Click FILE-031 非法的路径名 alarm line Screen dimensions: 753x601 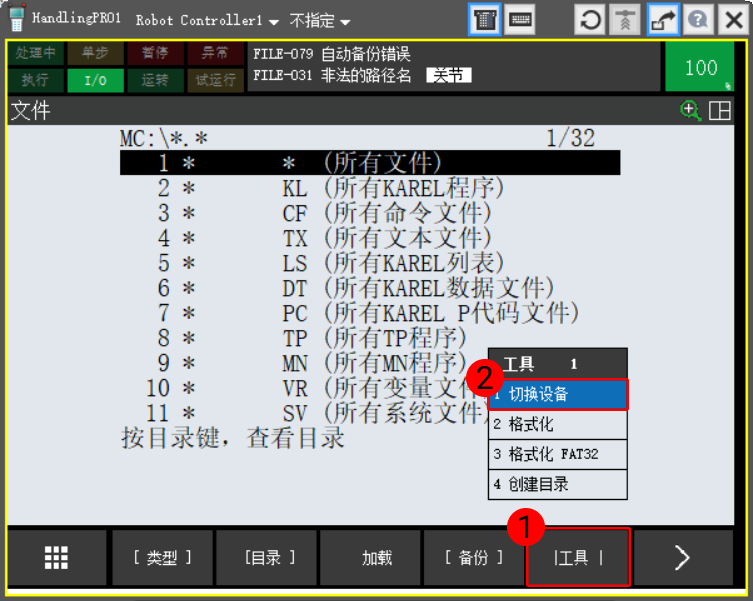coord(332,75)
